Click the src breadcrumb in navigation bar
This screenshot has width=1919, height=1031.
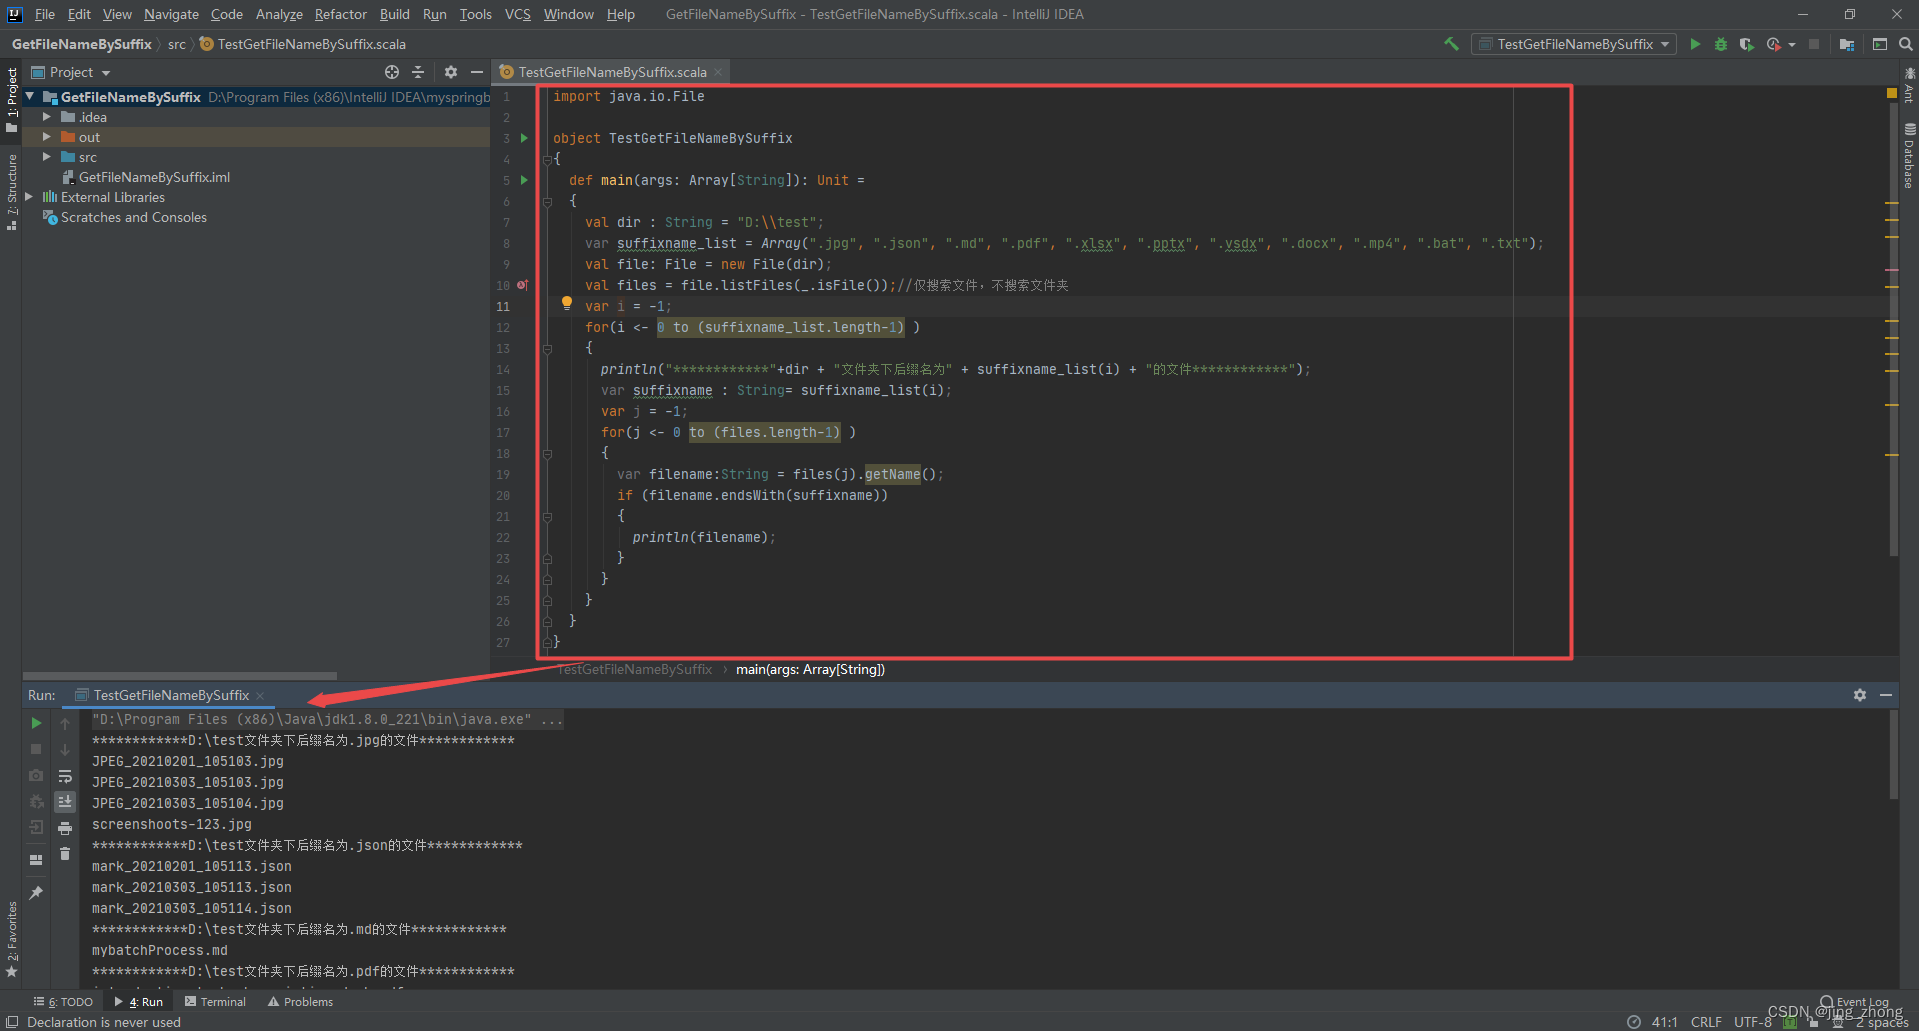click(x=177, y=44)
